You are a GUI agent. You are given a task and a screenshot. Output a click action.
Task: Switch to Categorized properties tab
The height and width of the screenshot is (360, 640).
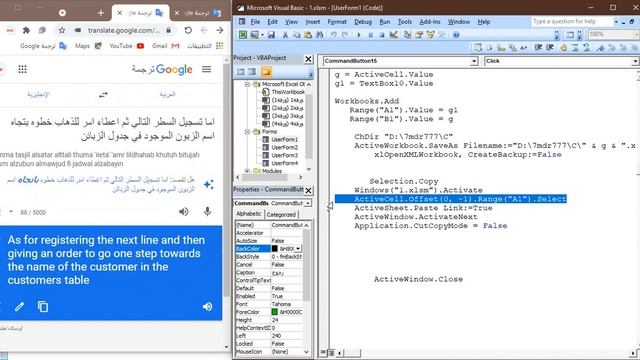(x=281, y=214)
